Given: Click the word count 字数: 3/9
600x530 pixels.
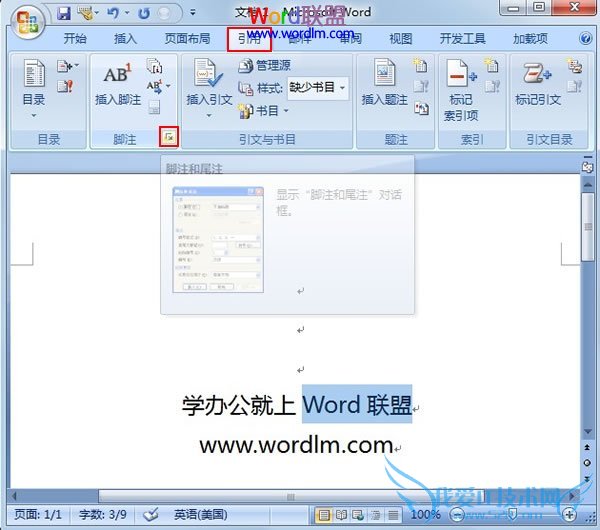Looking at the screenshot, I should pos(103,515).
